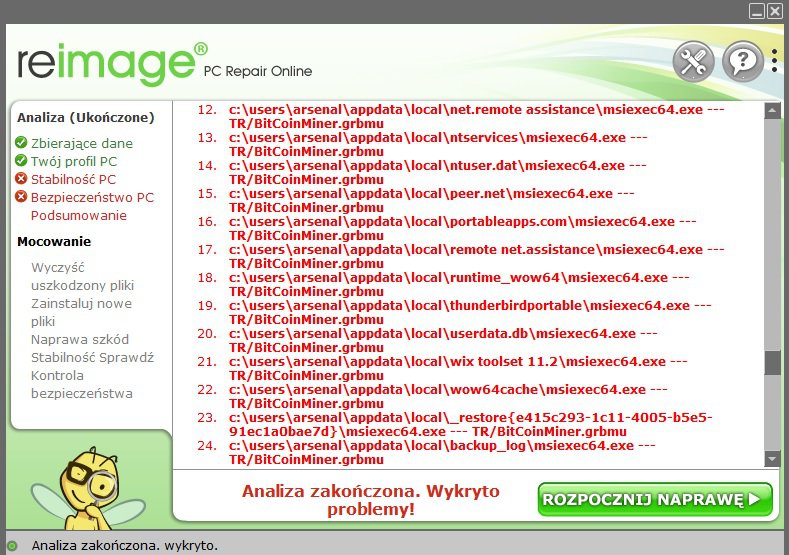Click the bee mascot with magnifying glass
Screen dimensions: 789x555
(x=89, y=487)
